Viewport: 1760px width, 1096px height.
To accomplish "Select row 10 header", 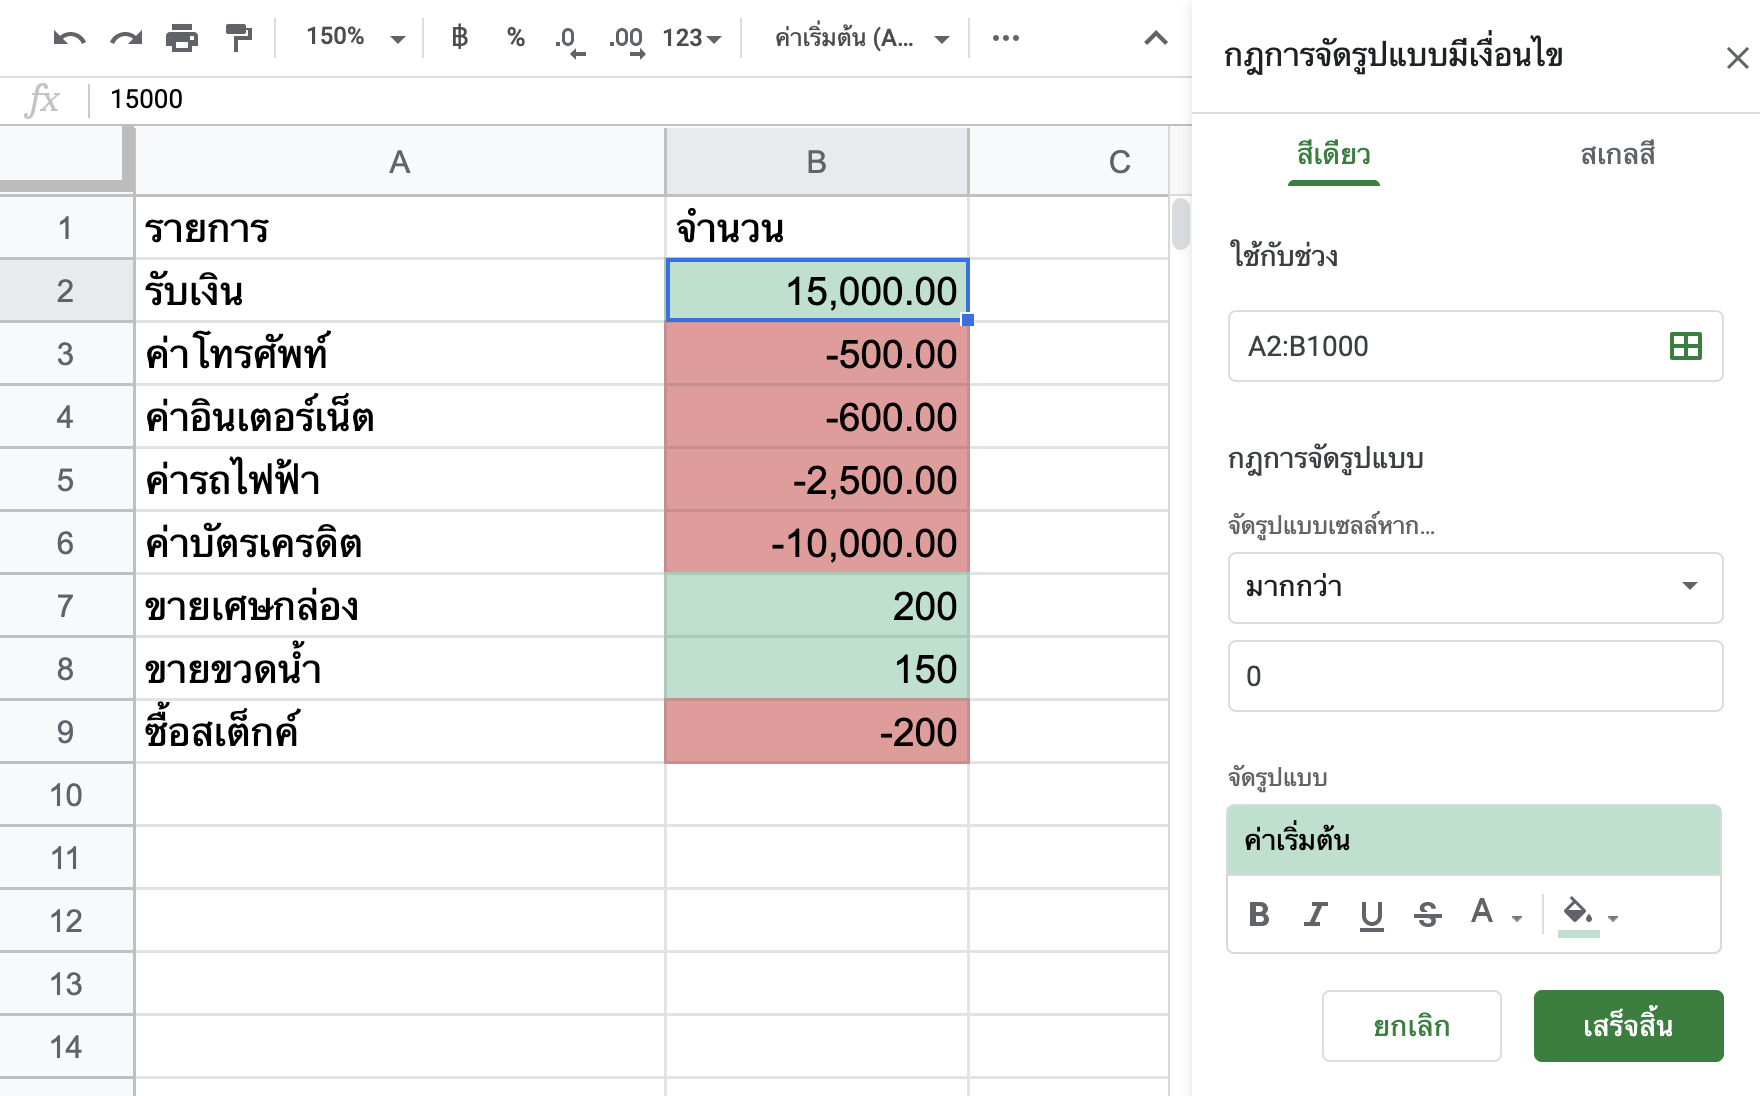I will 66,795.
